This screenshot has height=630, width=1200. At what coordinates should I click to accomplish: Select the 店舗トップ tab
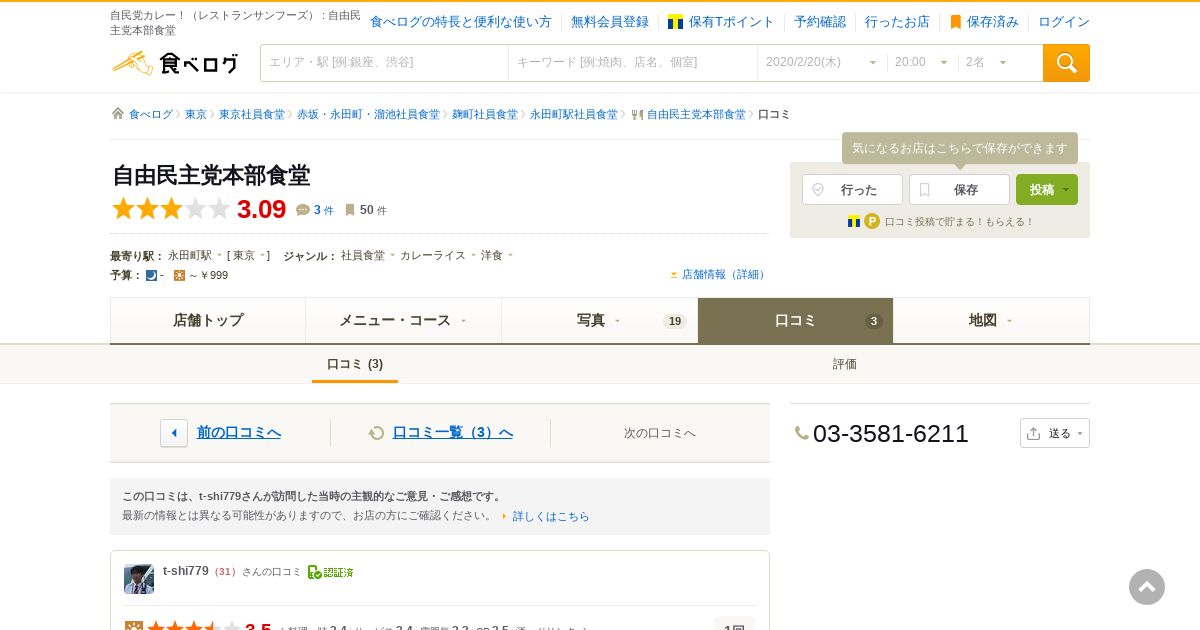pos(208,320)
